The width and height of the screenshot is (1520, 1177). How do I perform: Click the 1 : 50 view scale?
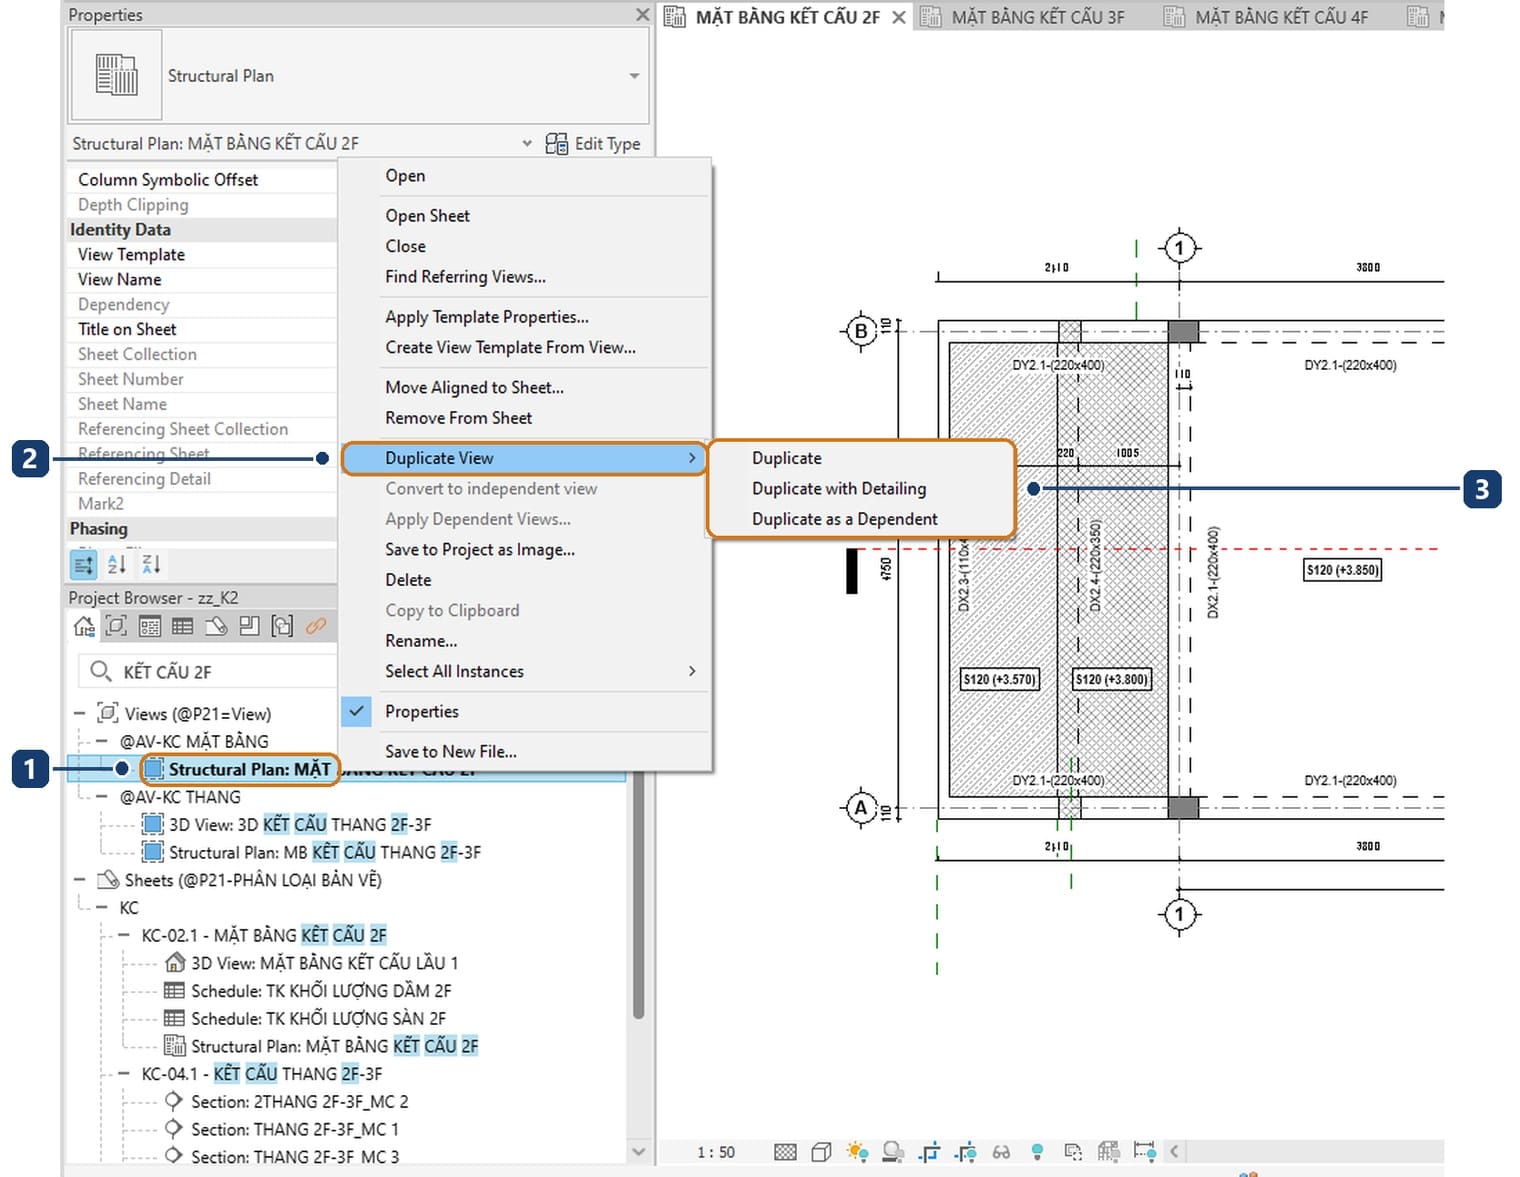(716, 1152)
